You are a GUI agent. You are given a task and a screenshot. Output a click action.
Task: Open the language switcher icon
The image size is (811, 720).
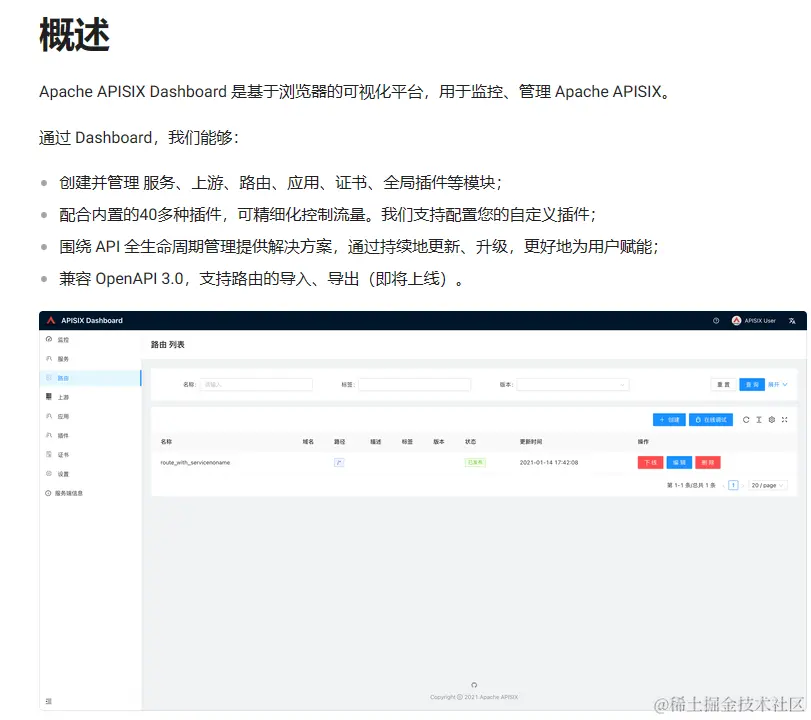click(x=792, y=321)
